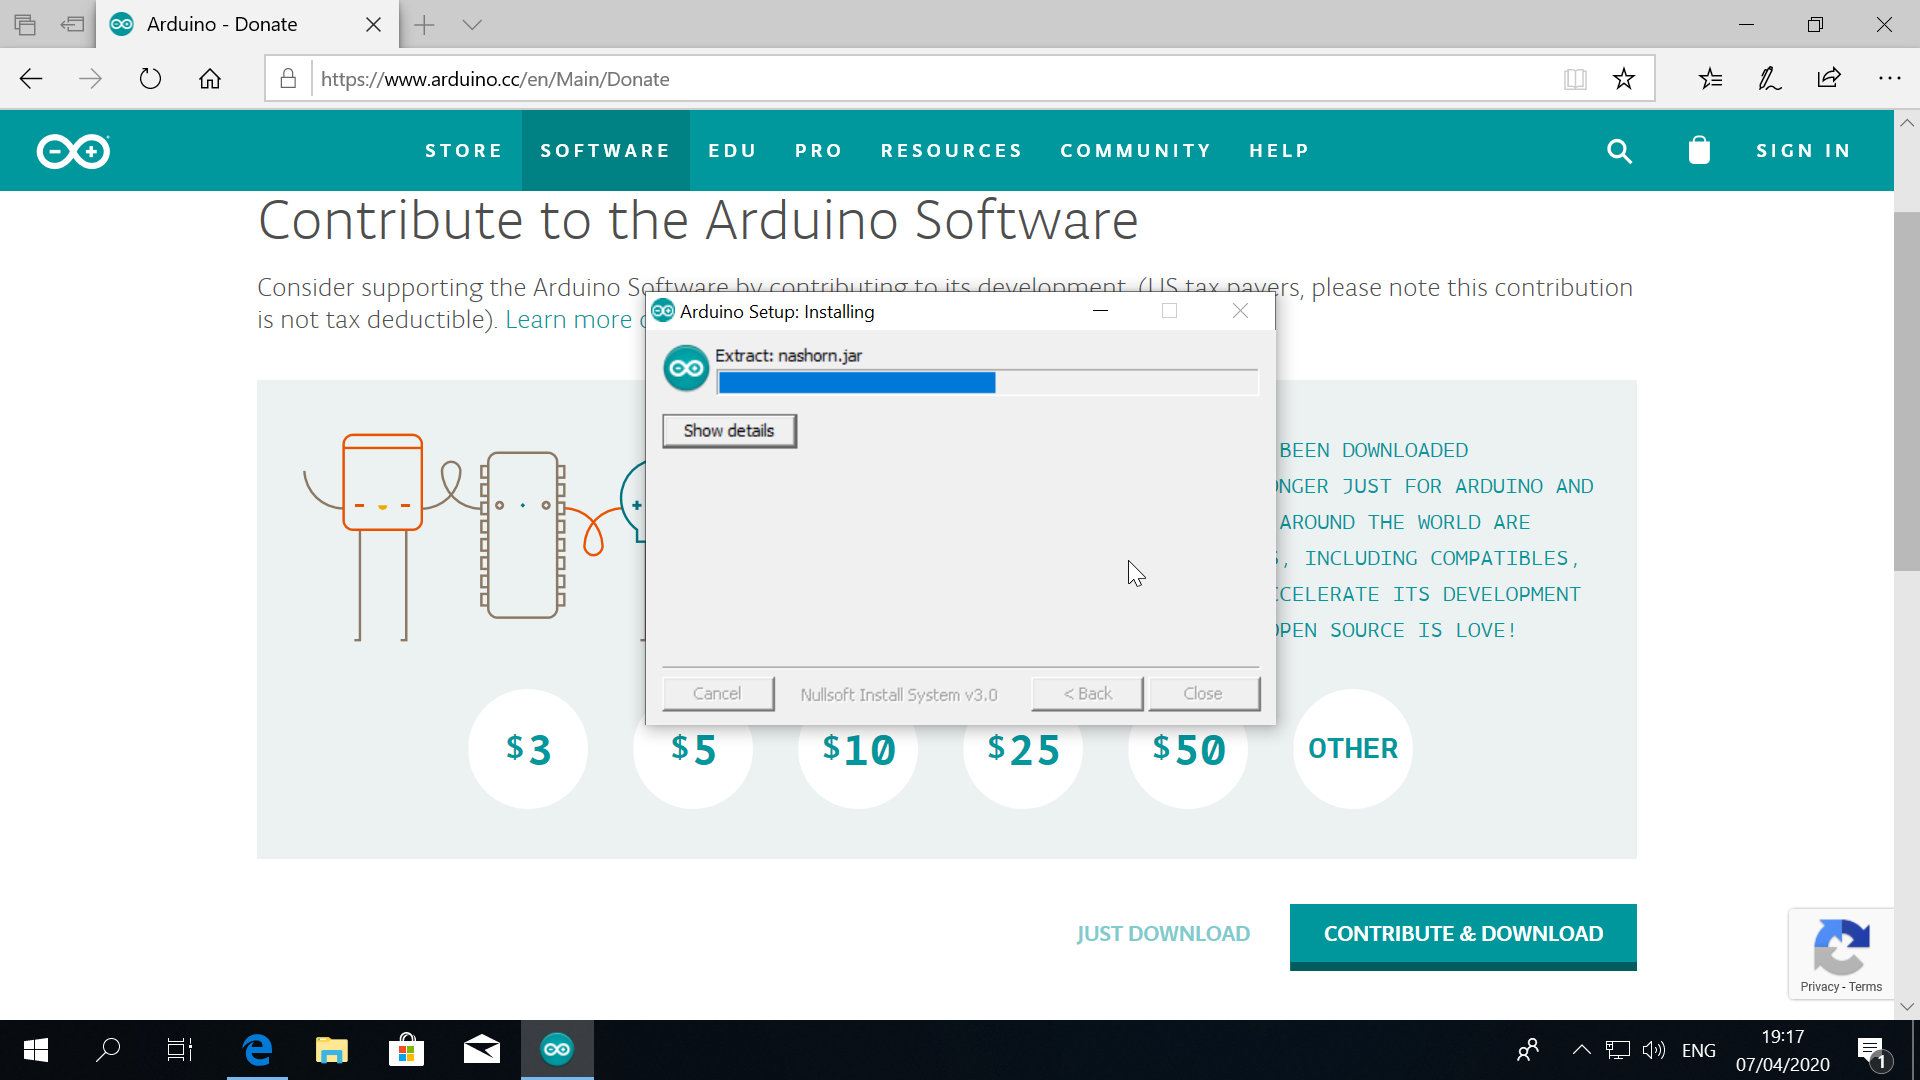Click the page vertical scrollbar thumb
This screenshot has height=1080, width=1920.
click(1907, 391)
